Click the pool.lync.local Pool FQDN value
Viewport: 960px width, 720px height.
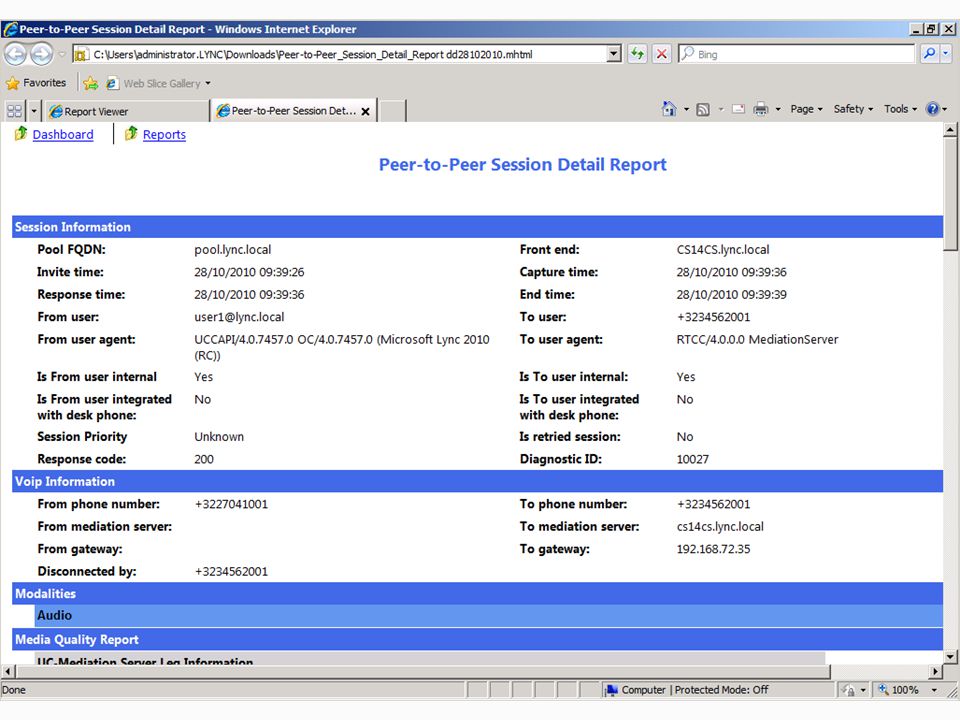click(233, 249)
